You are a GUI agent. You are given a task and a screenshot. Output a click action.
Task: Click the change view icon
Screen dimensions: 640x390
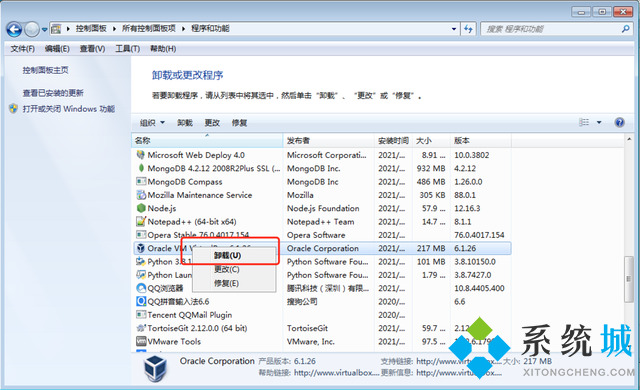[584, 122]
